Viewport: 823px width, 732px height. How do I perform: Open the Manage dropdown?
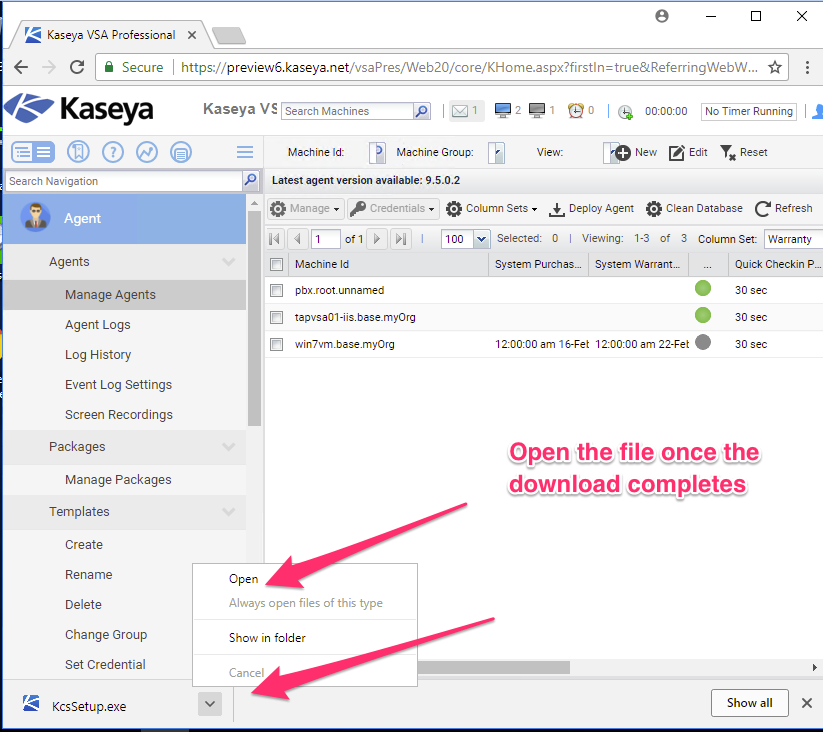306,208
